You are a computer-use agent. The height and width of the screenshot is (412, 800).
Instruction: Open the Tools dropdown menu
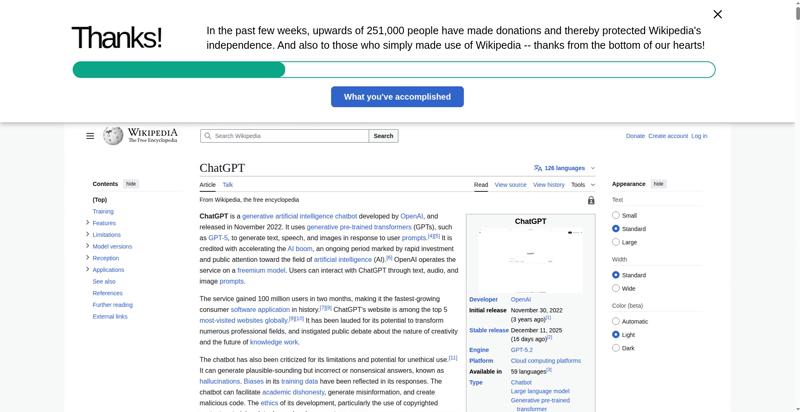(x=581, y=185)
